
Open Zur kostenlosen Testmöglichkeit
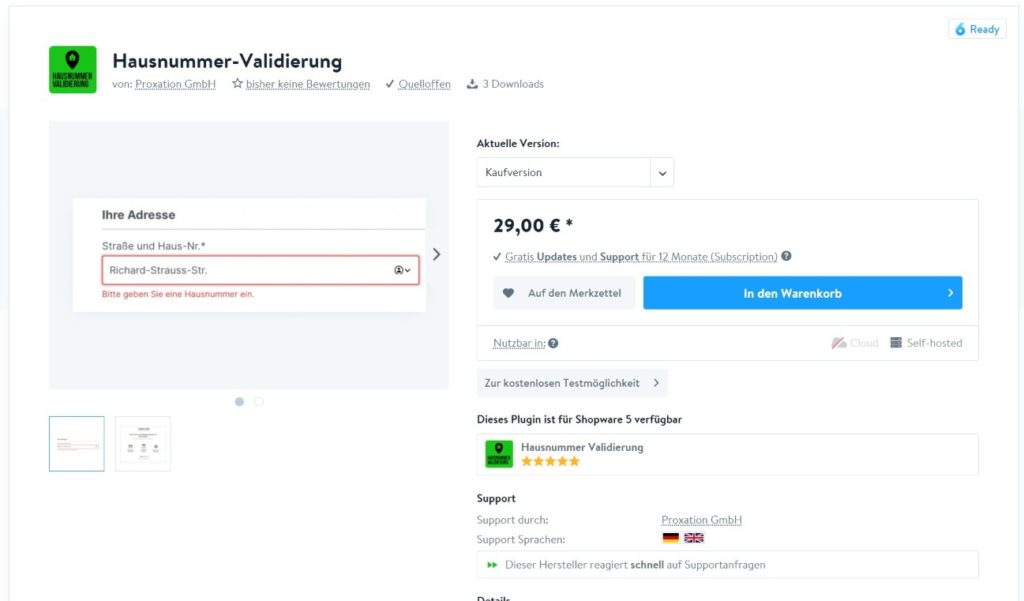point(572,383)
